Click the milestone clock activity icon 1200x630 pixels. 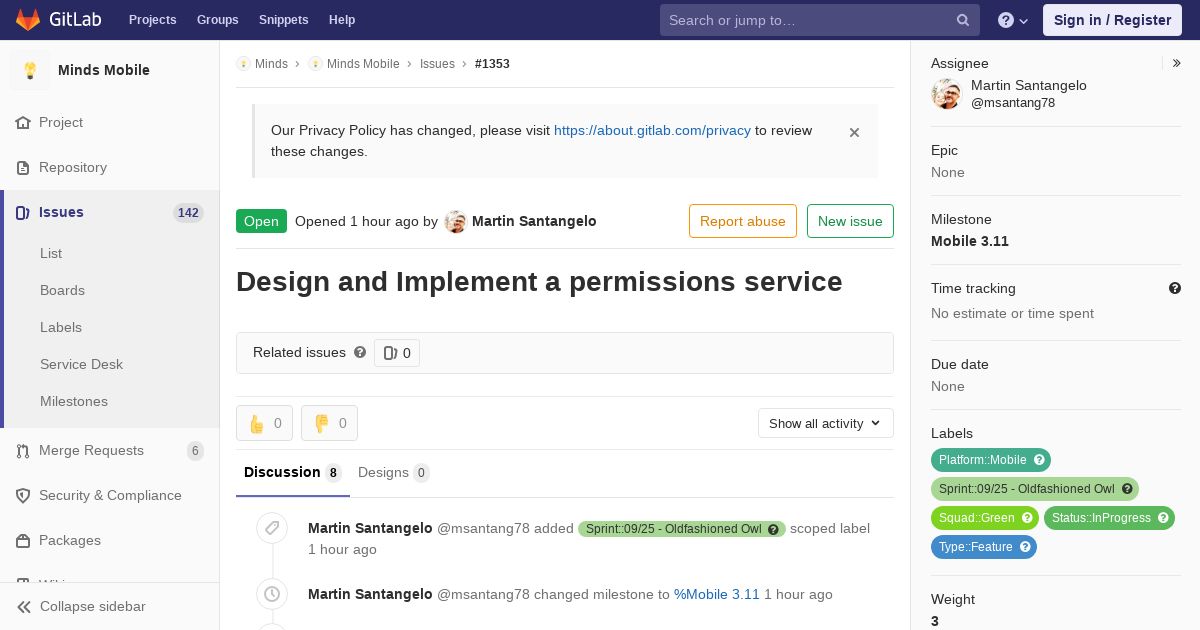tap(272, 594)
